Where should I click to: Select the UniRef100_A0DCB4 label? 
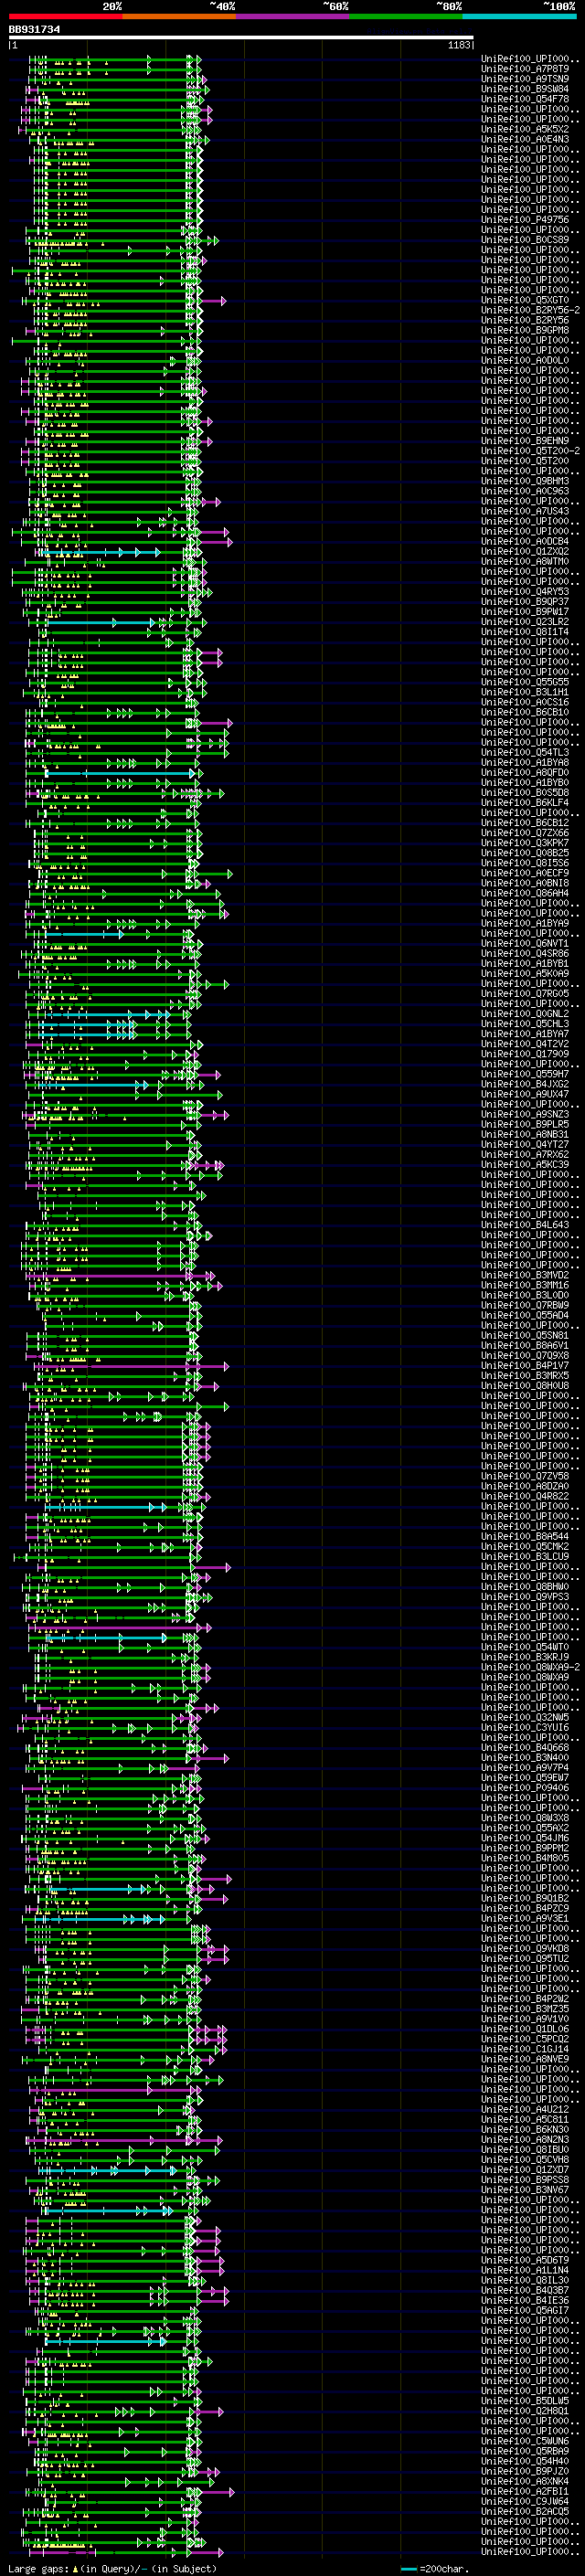[x=525, y=541]
